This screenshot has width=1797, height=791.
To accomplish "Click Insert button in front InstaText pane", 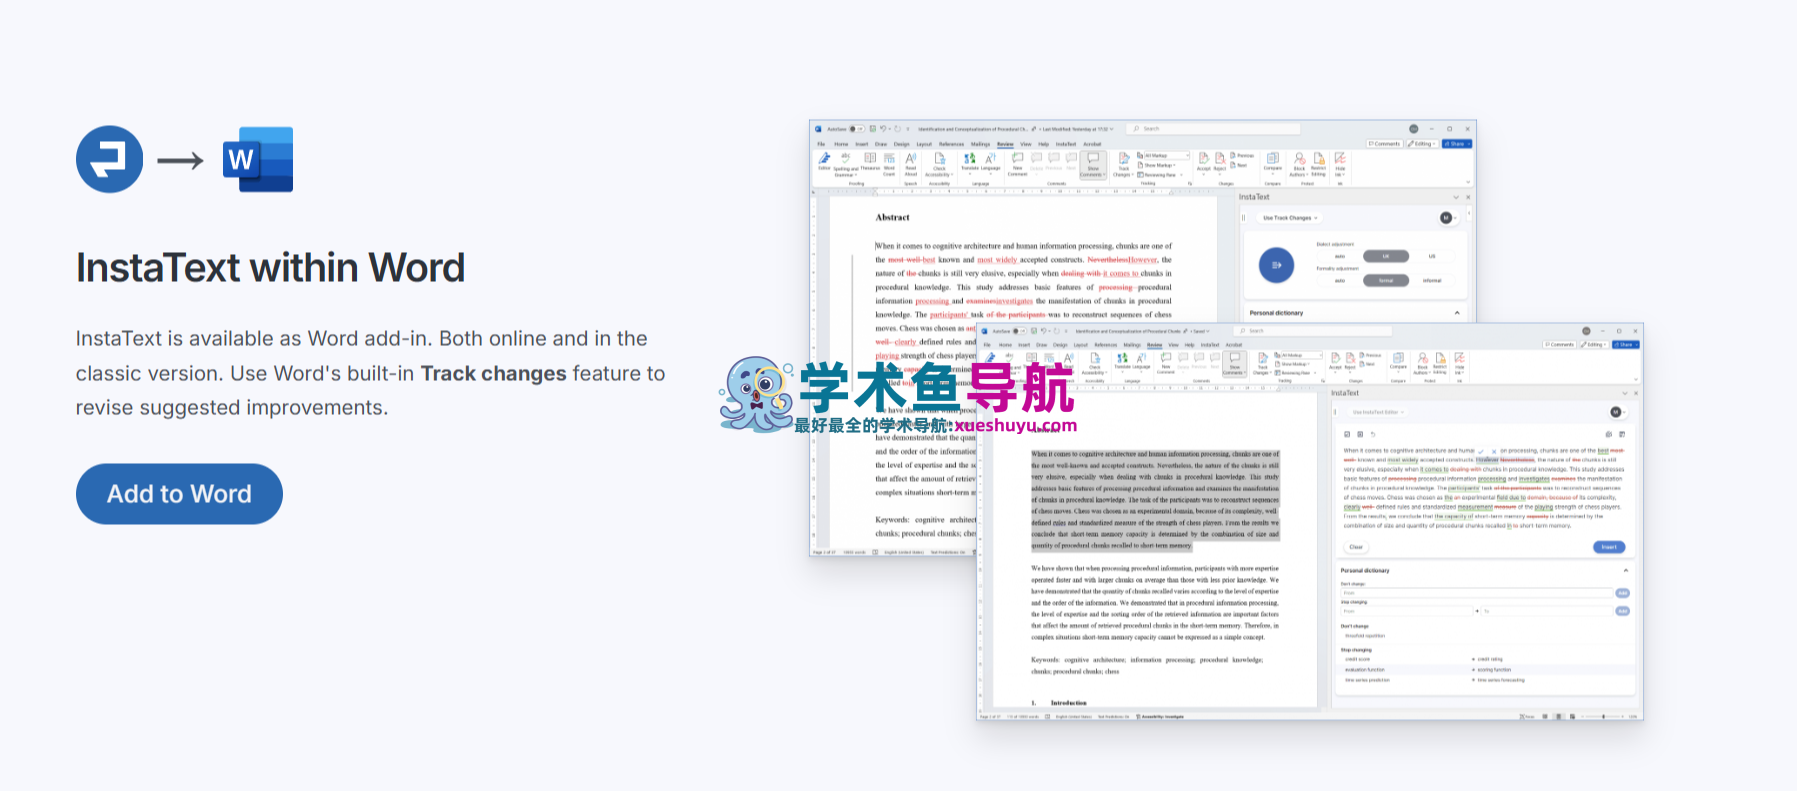I will pos(1609,547).
